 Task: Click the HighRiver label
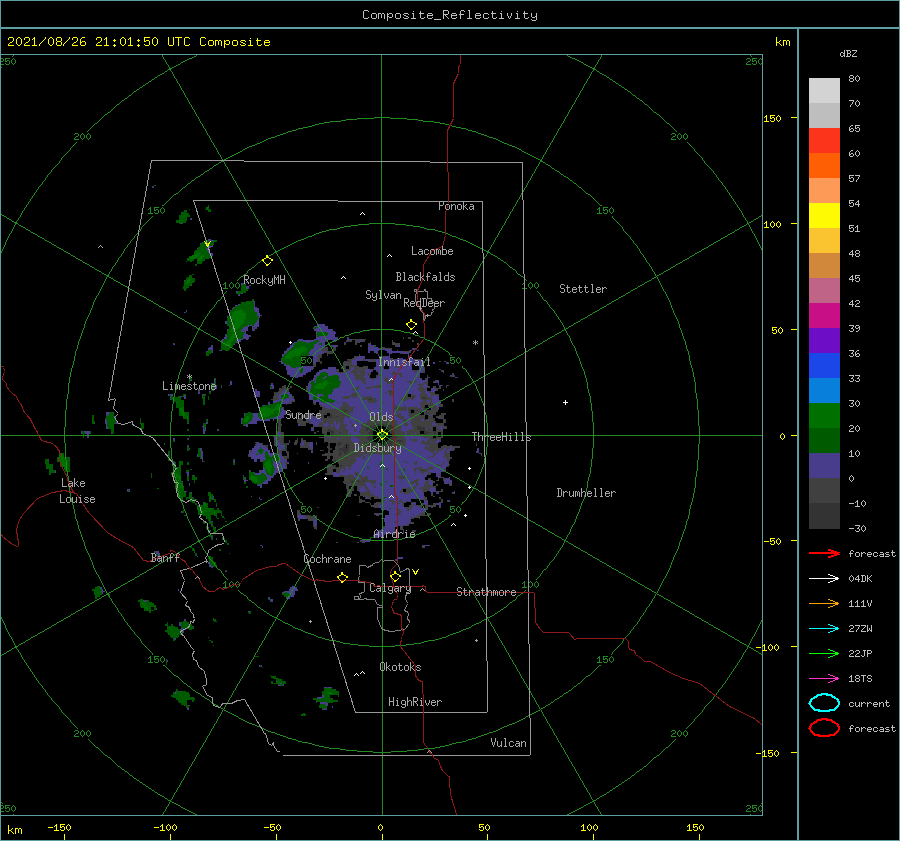point(415,702)
